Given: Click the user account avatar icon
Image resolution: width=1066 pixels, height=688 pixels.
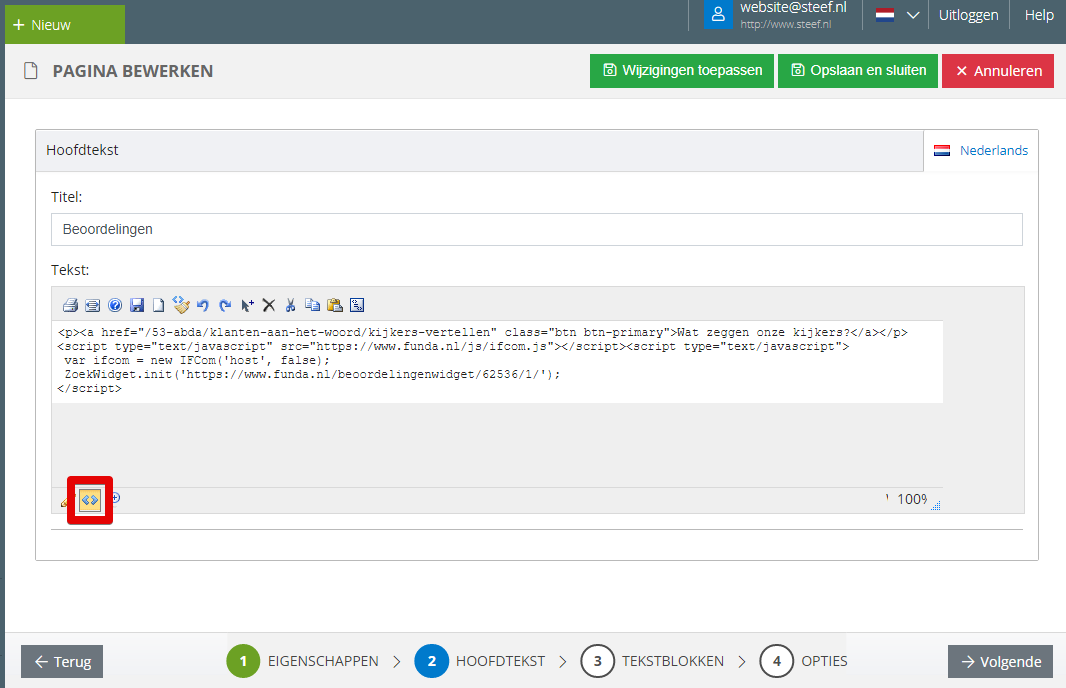Looking at the screenshot, I should [718, 14].
